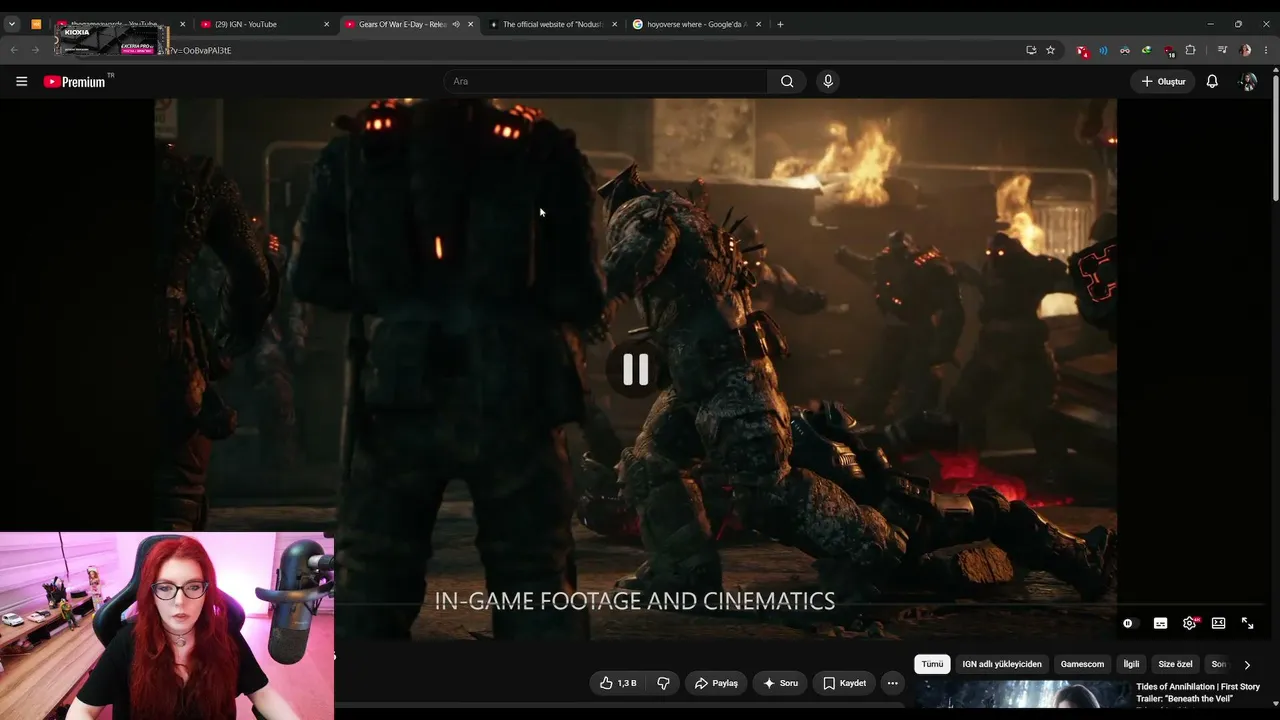
Task: Open Tides of Annihilation video title link
Action: click(1198, 692)
